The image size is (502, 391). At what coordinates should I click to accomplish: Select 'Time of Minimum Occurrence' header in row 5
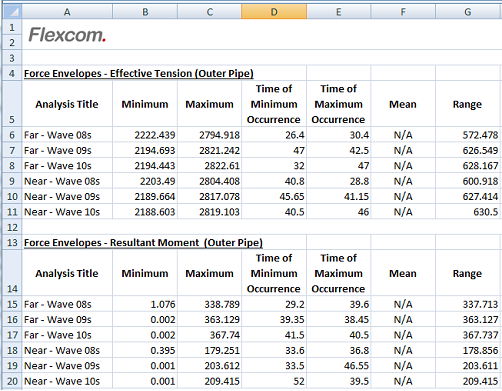[x=274, y=104]
